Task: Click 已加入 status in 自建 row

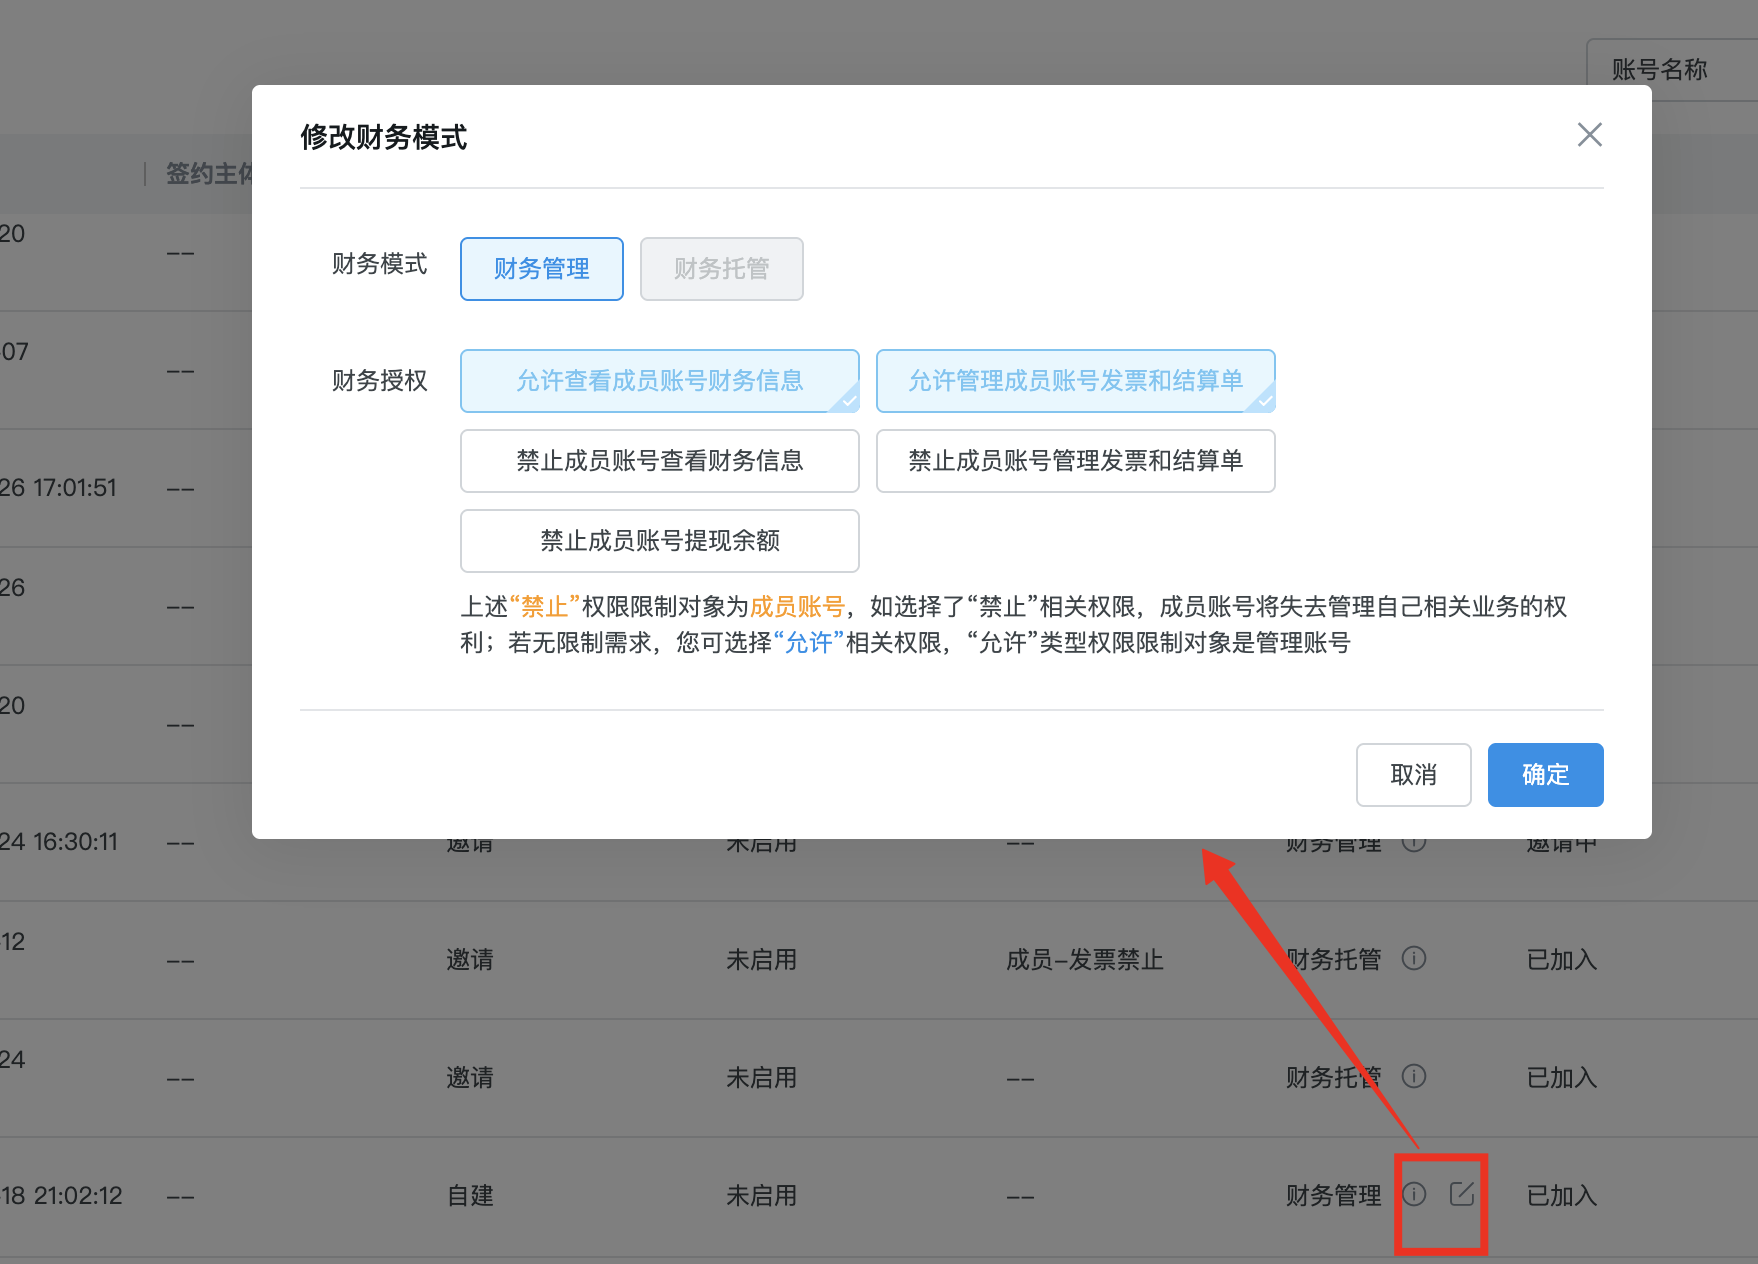Action: pos(1561,1196)
